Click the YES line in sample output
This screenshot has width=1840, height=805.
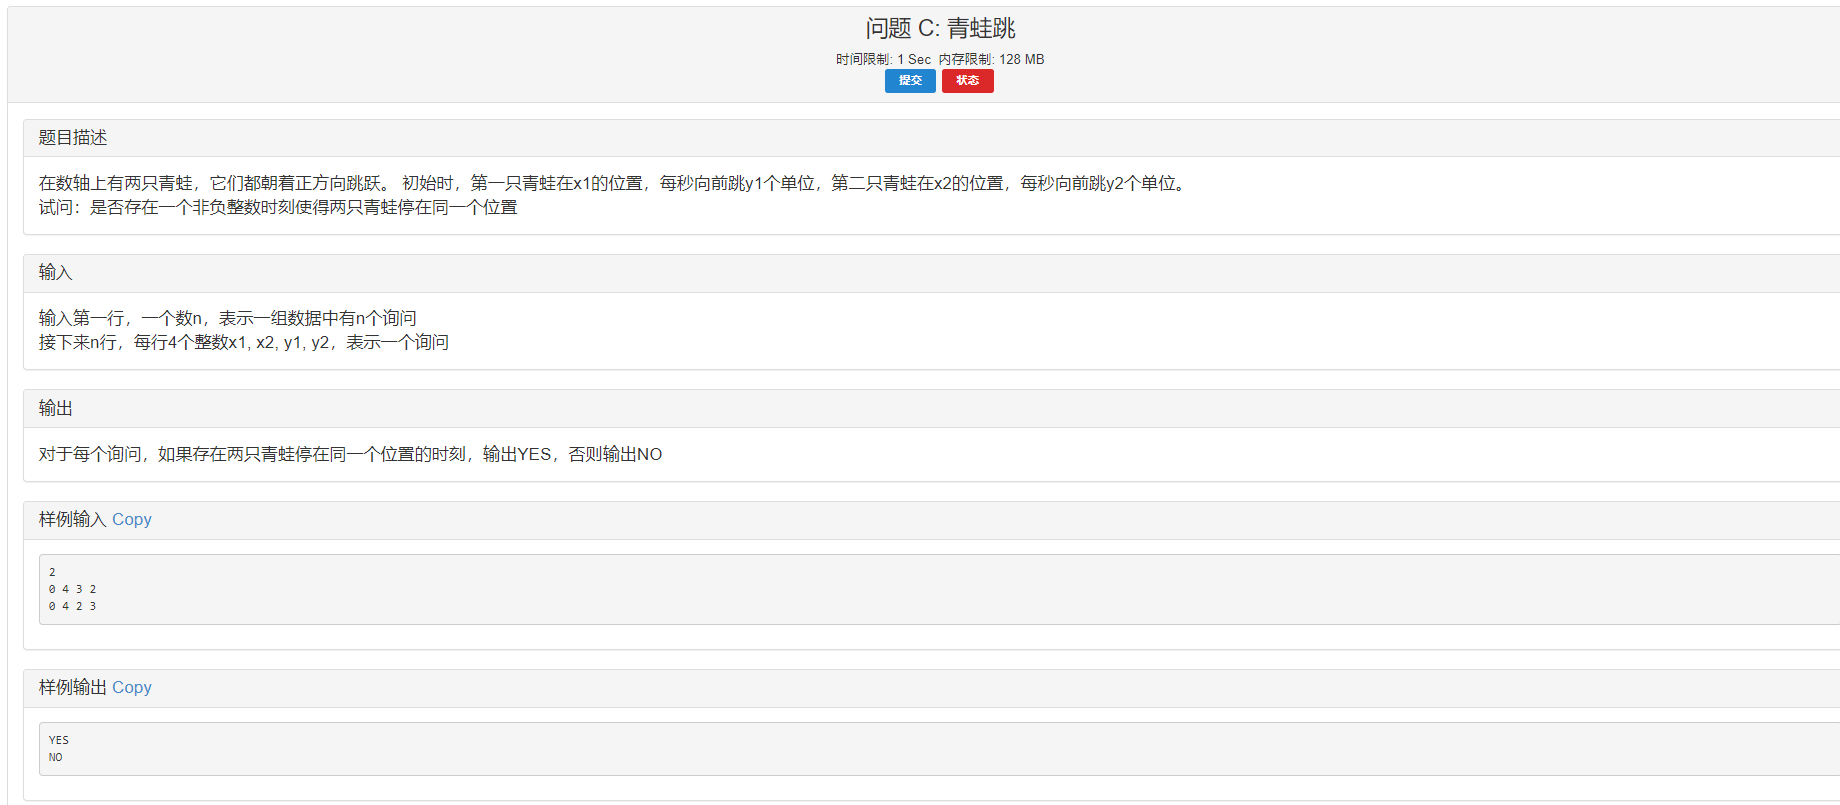tap(59, 740)
